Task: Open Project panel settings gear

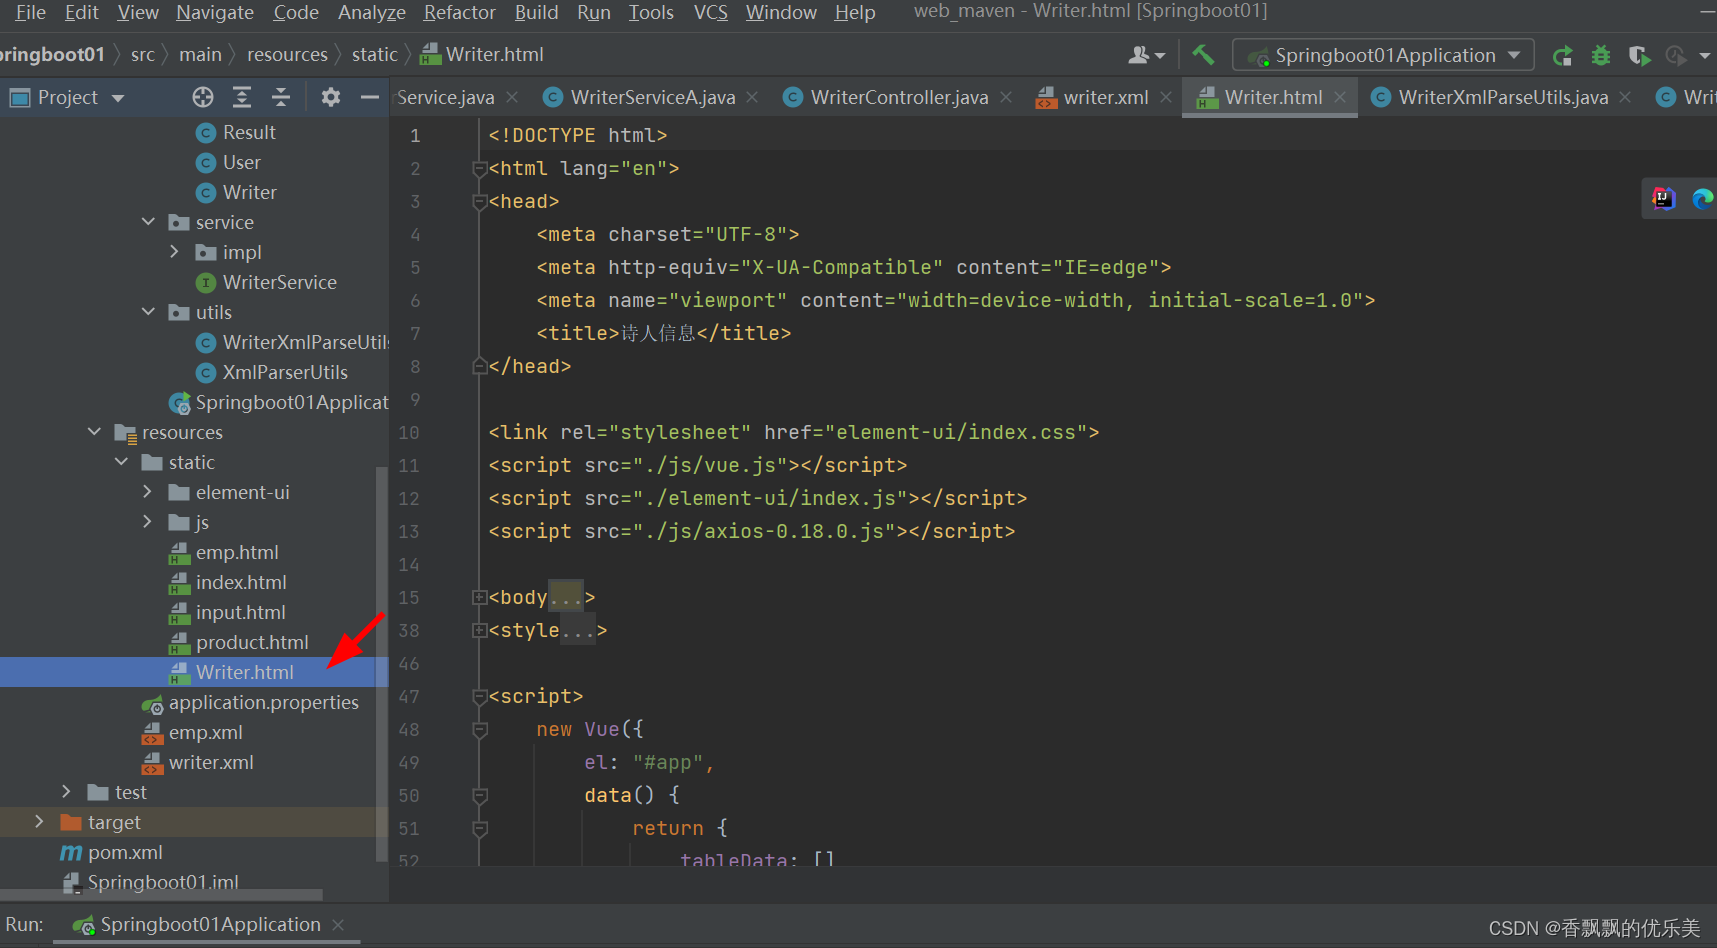Action: tap(331, 97)
